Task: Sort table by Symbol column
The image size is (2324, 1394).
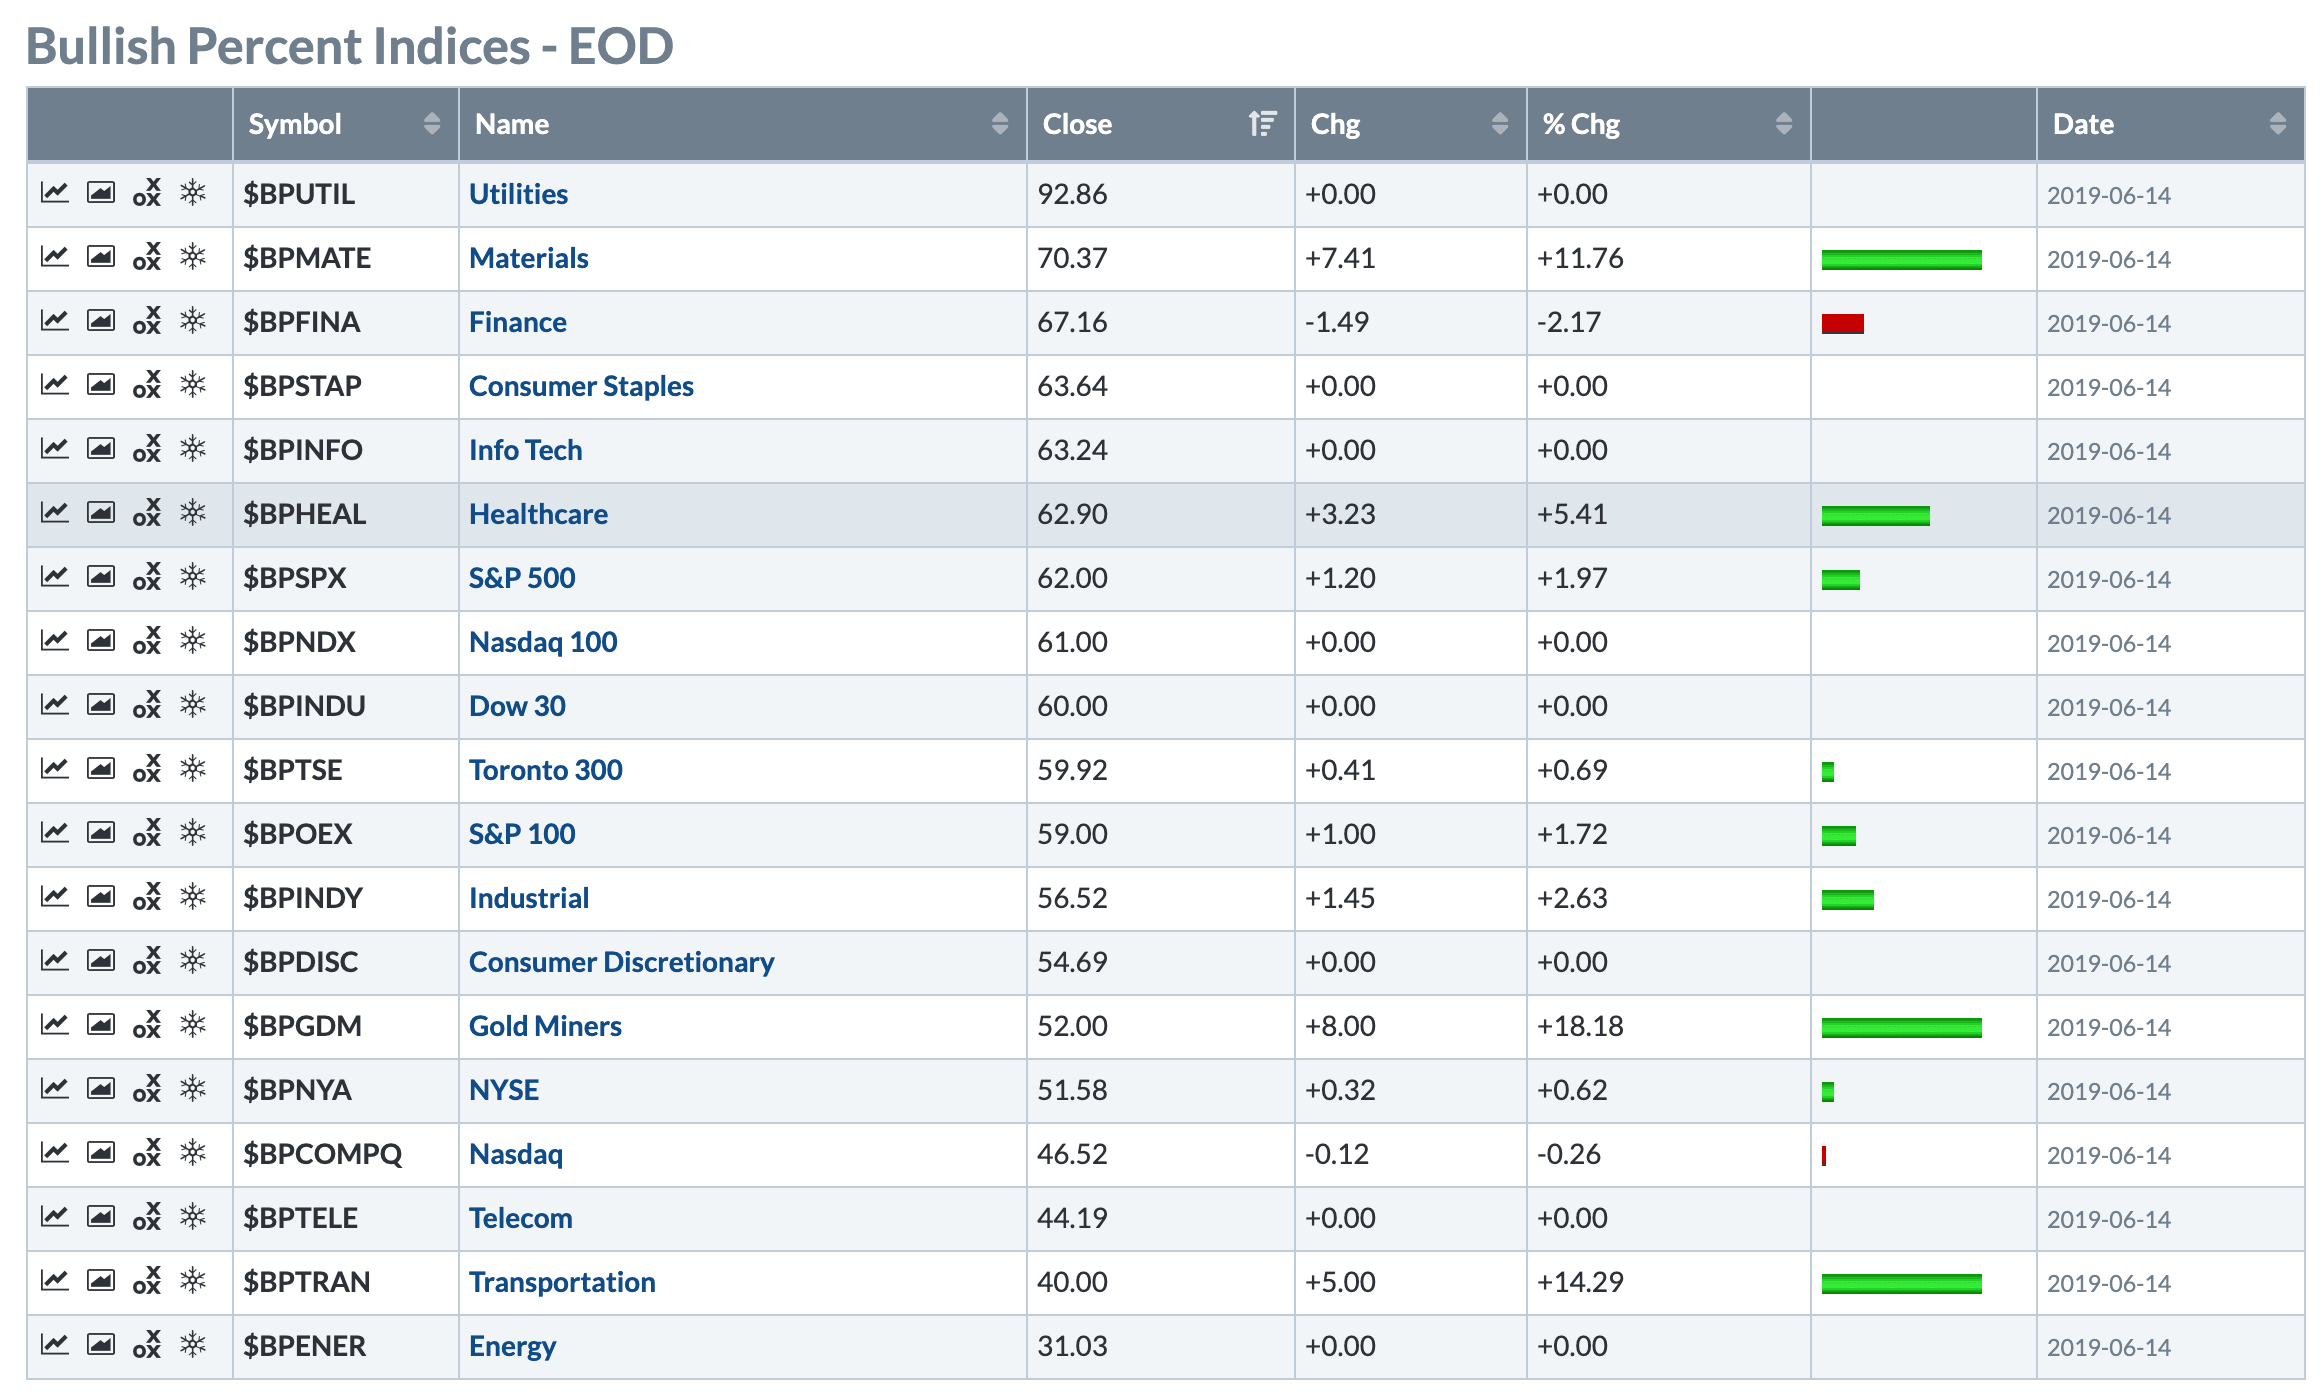Action: pyautogui.click(x=431, y=124)
